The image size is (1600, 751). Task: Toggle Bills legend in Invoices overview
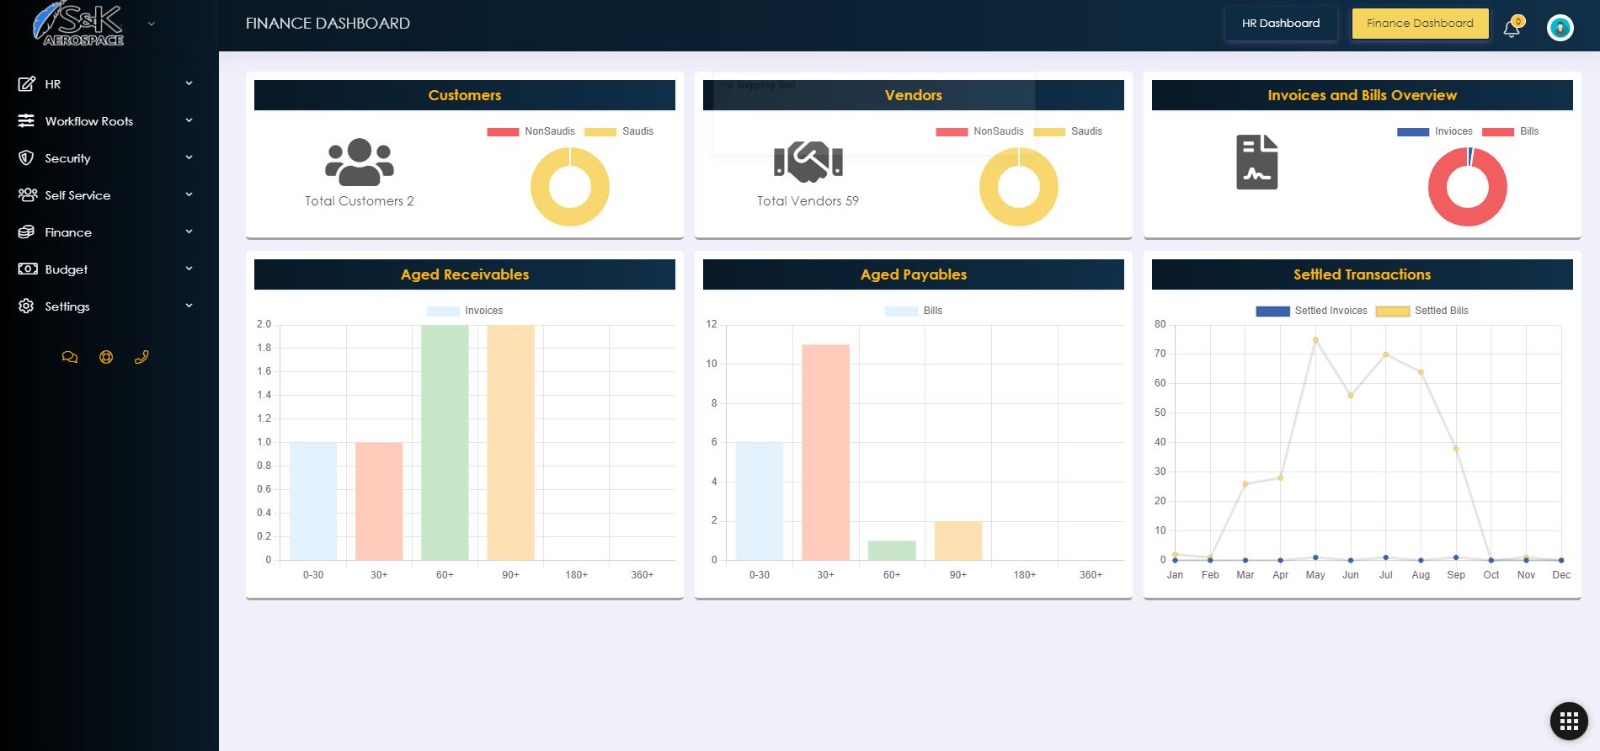pos(1510,131)
